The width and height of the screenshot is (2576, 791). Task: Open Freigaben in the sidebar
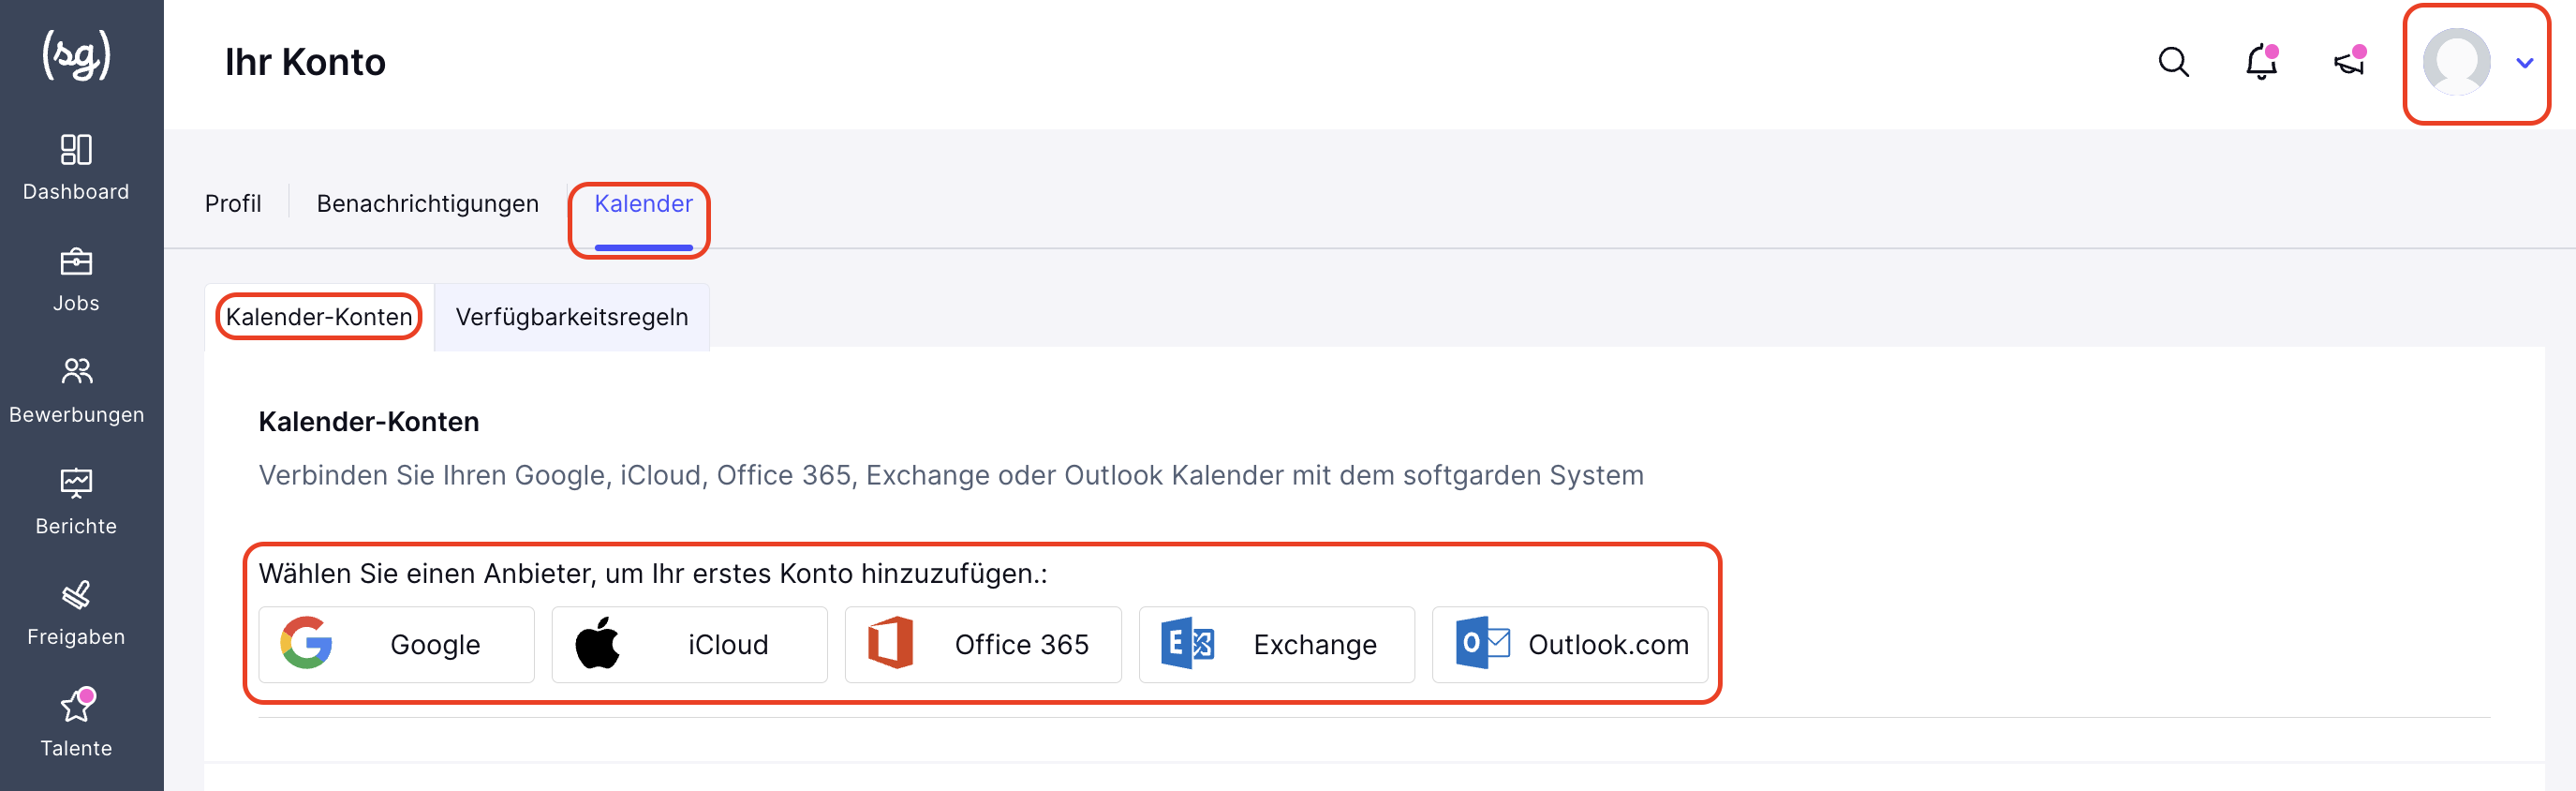coord(76,613)
